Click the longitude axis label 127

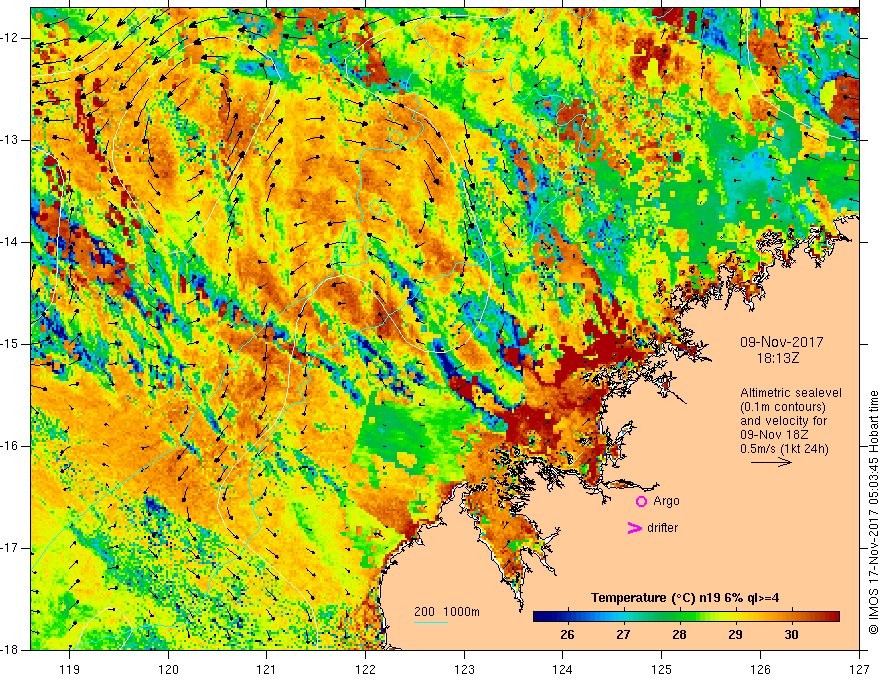pos(859,669)
